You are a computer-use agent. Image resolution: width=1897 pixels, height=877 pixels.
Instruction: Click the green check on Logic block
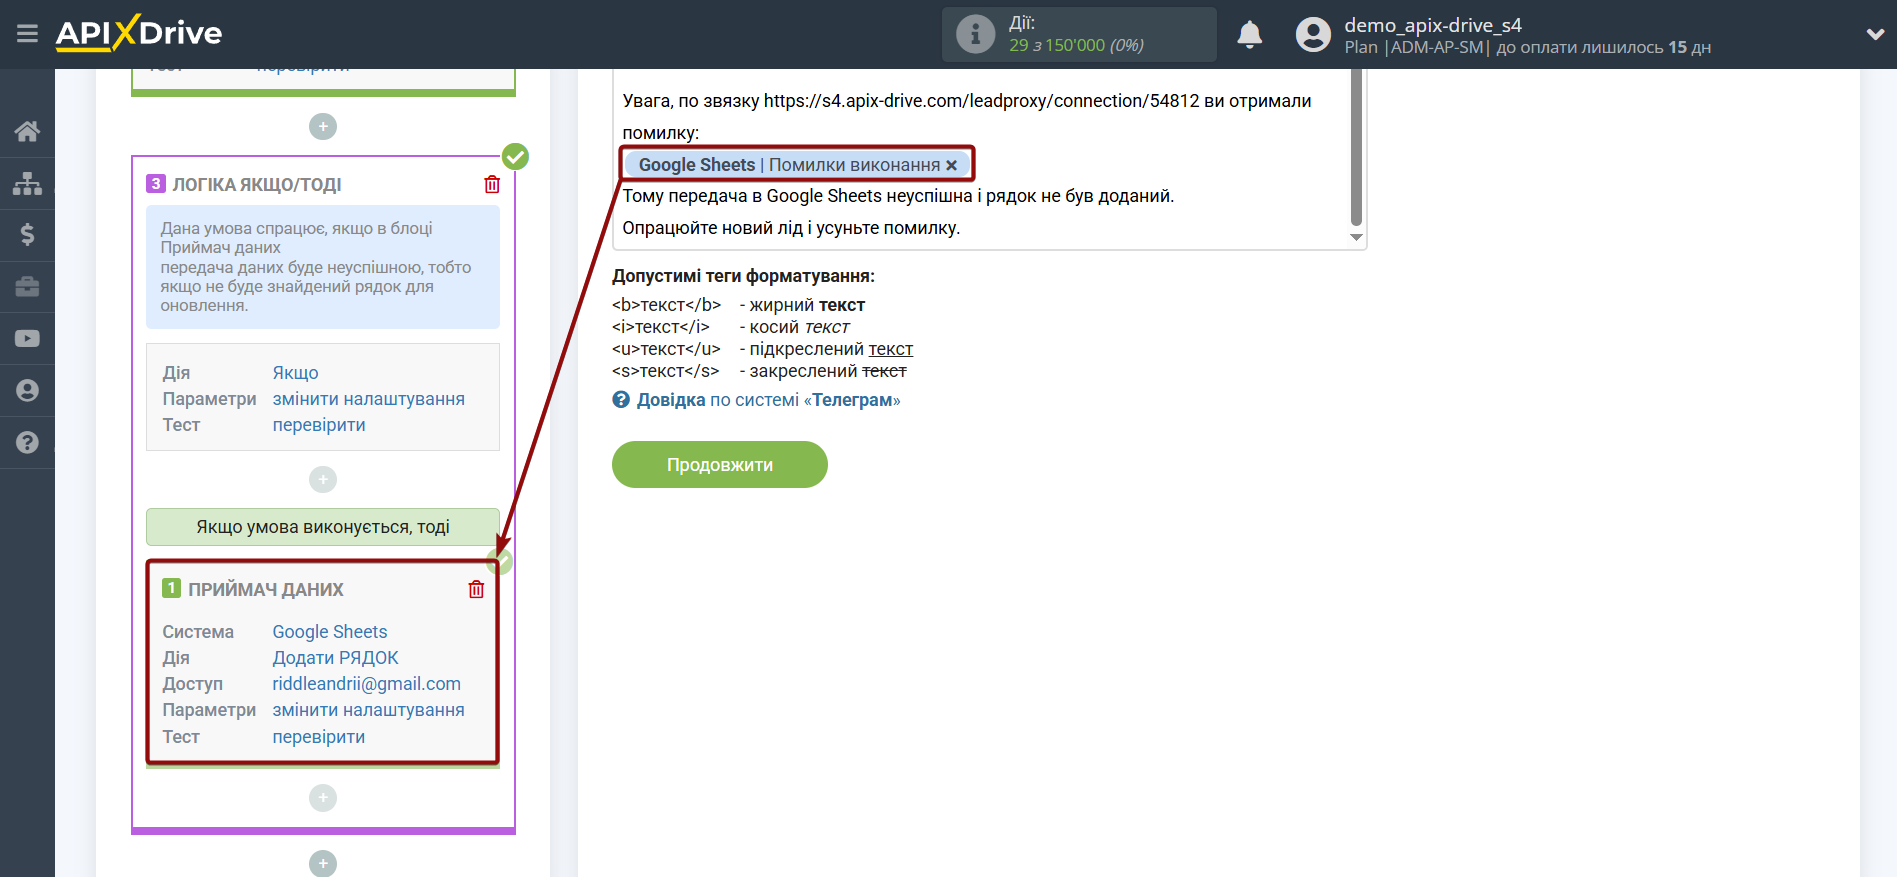tap(515, 157)
